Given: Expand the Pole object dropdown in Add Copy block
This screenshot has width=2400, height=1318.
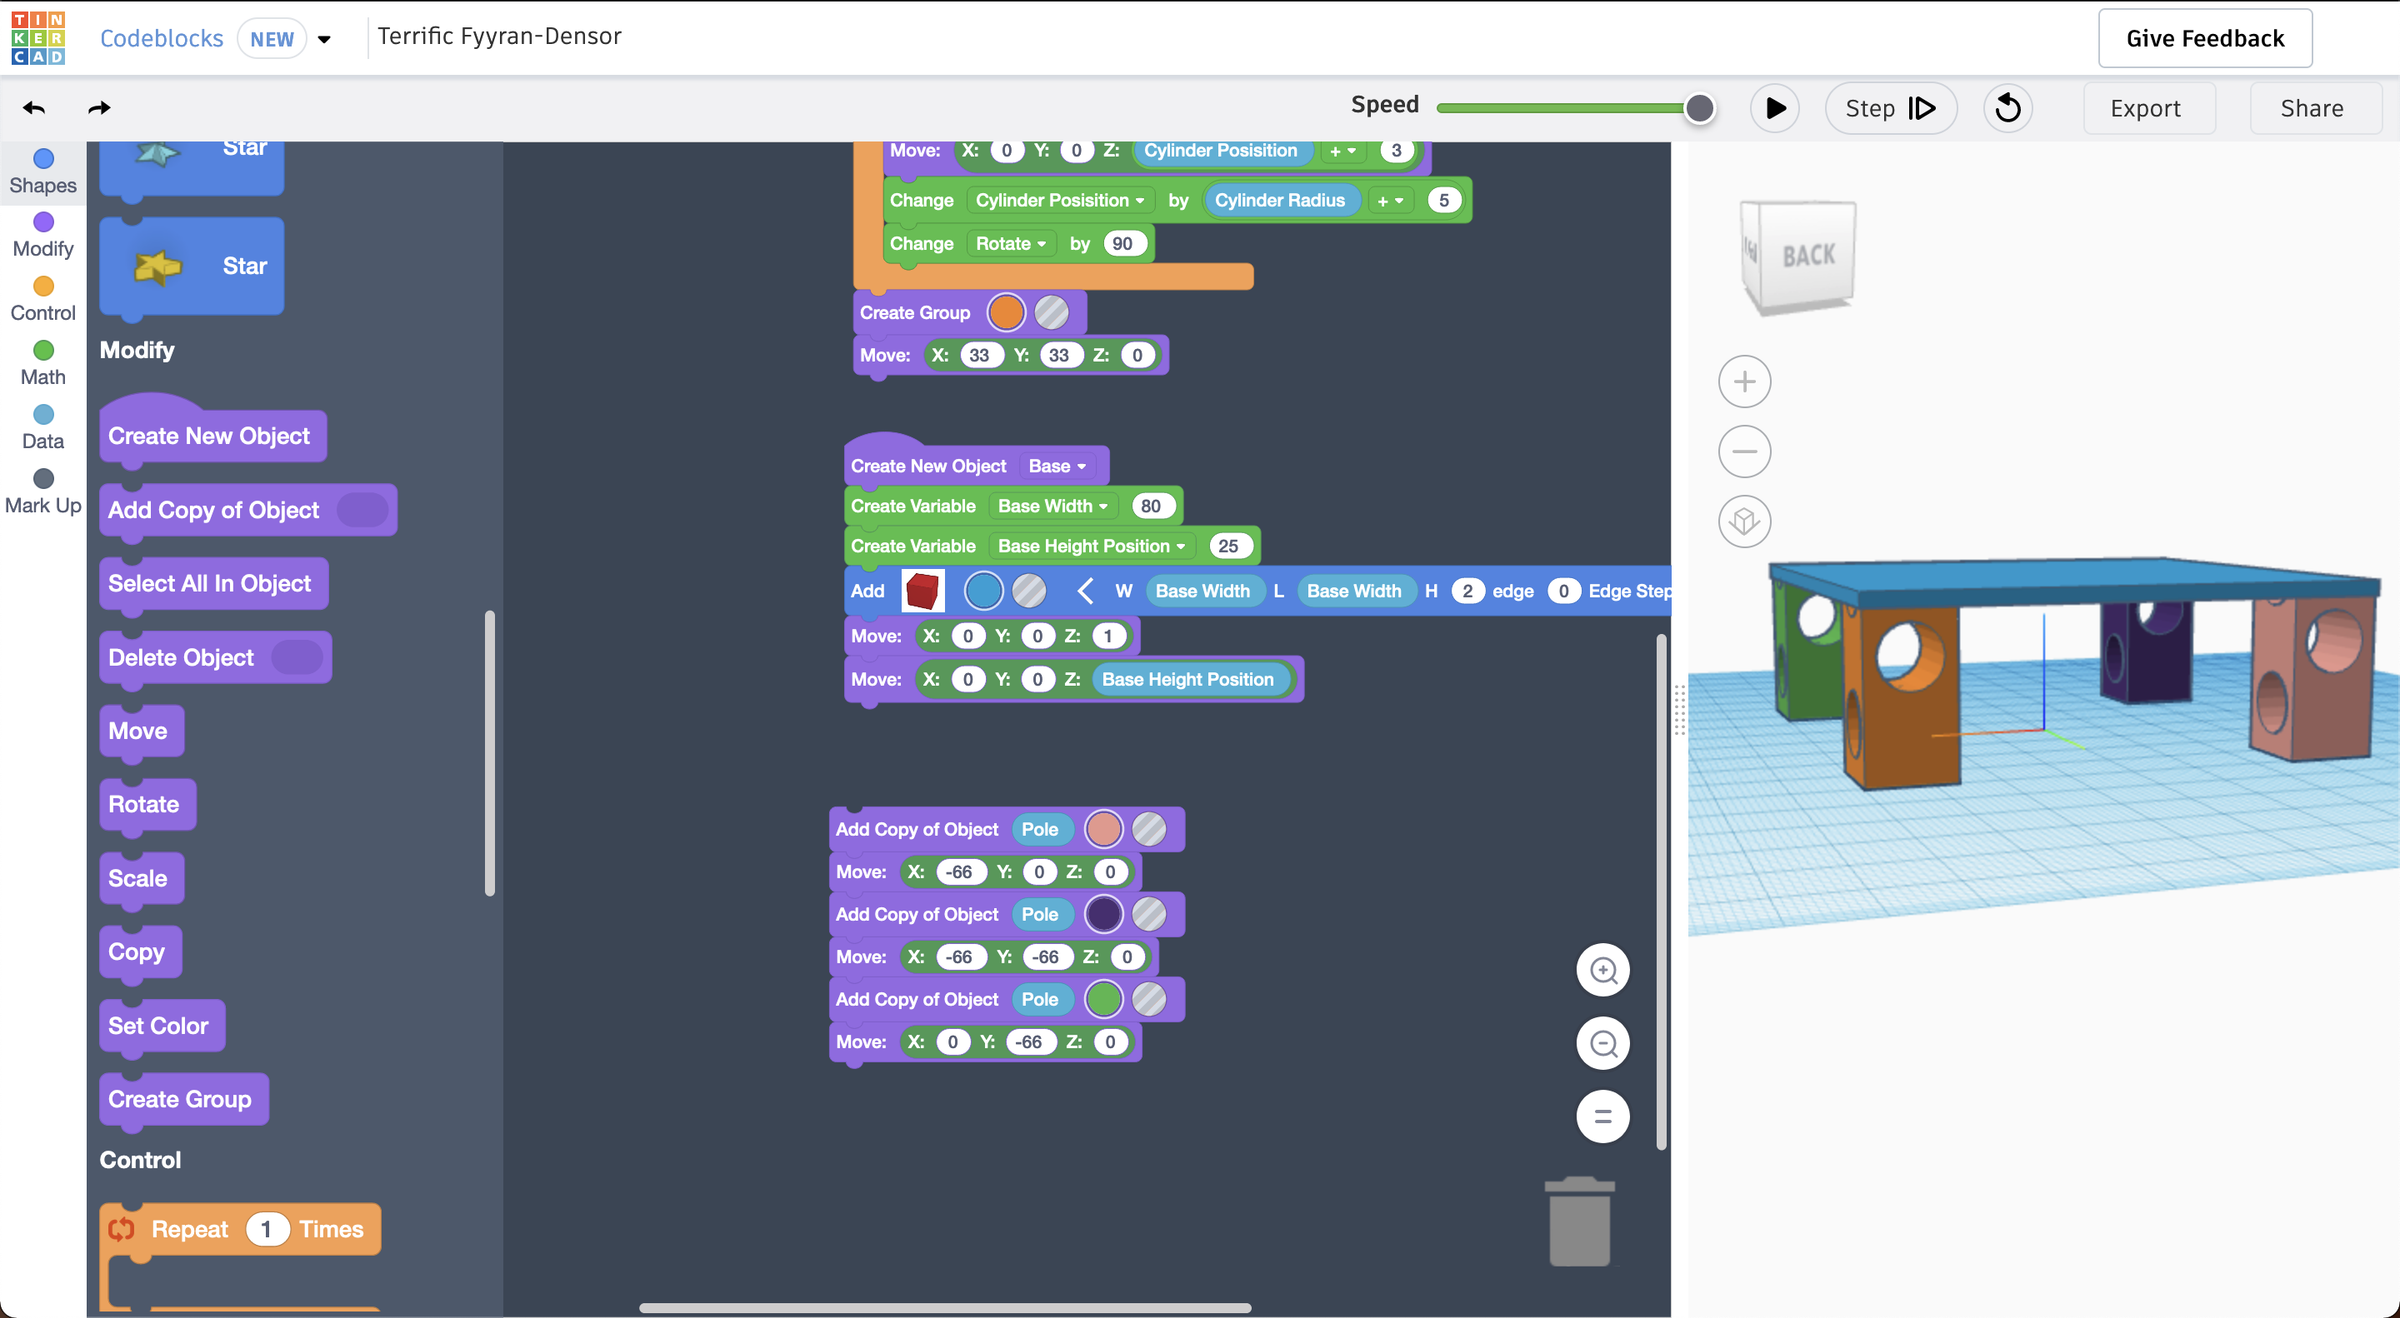Looking at the screenshot, I should pyautogui.click(x=1042, y=828).
